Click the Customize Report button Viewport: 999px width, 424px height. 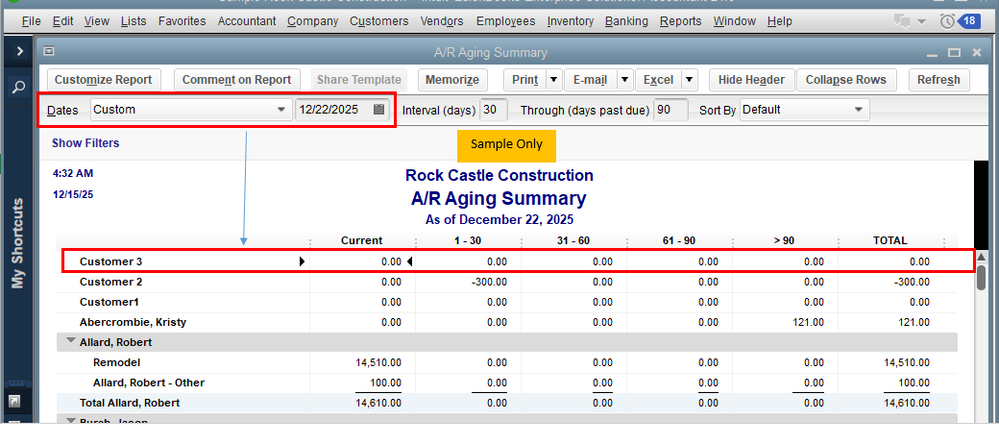click(x=103, y=80)
